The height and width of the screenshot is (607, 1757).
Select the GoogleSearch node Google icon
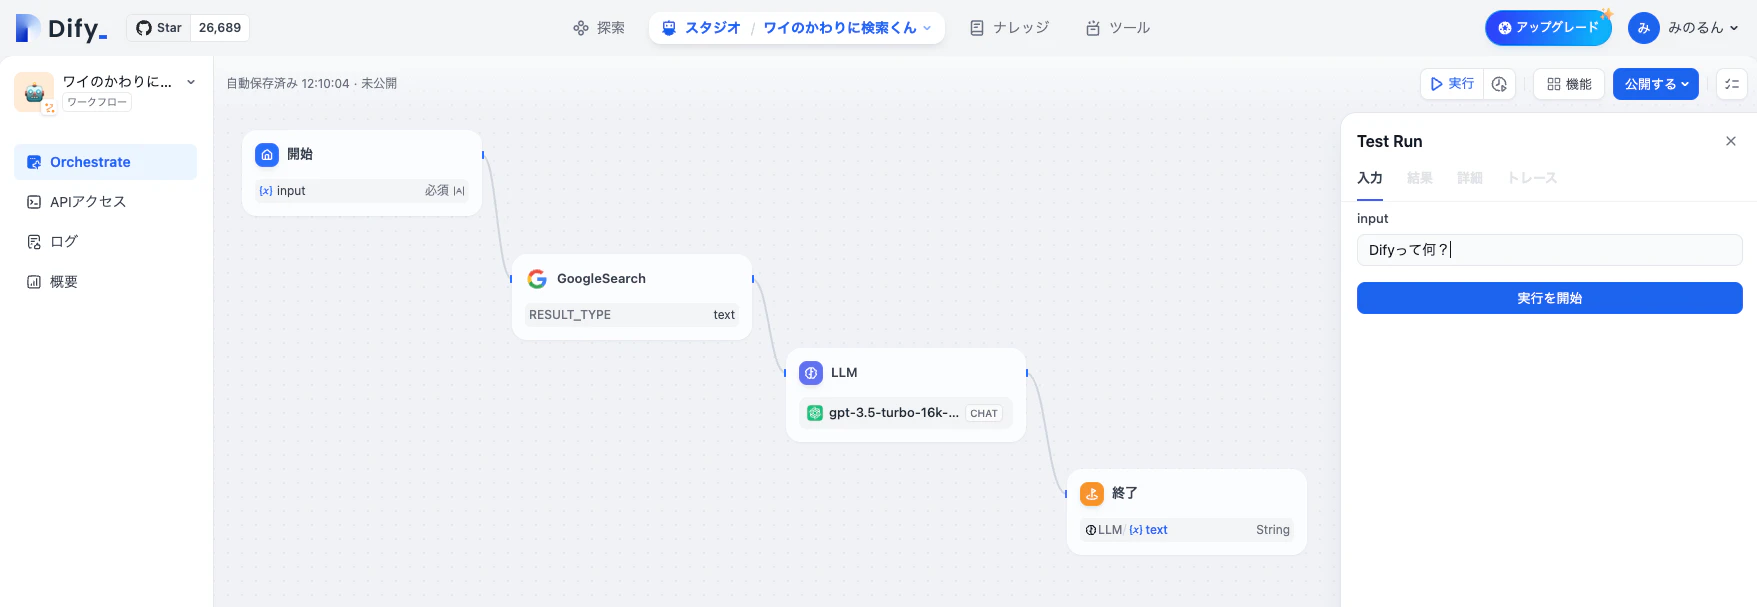[537, 279]
